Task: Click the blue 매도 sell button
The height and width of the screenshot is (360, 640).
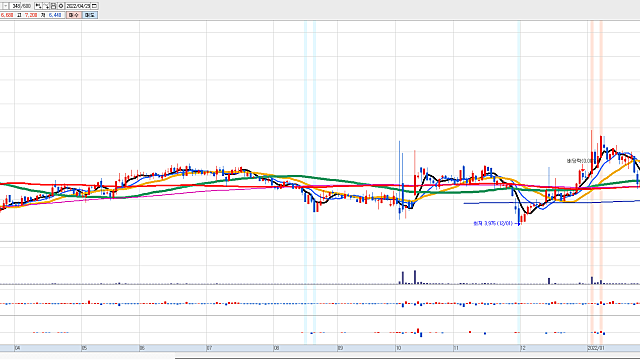Action: pos(90,15)
